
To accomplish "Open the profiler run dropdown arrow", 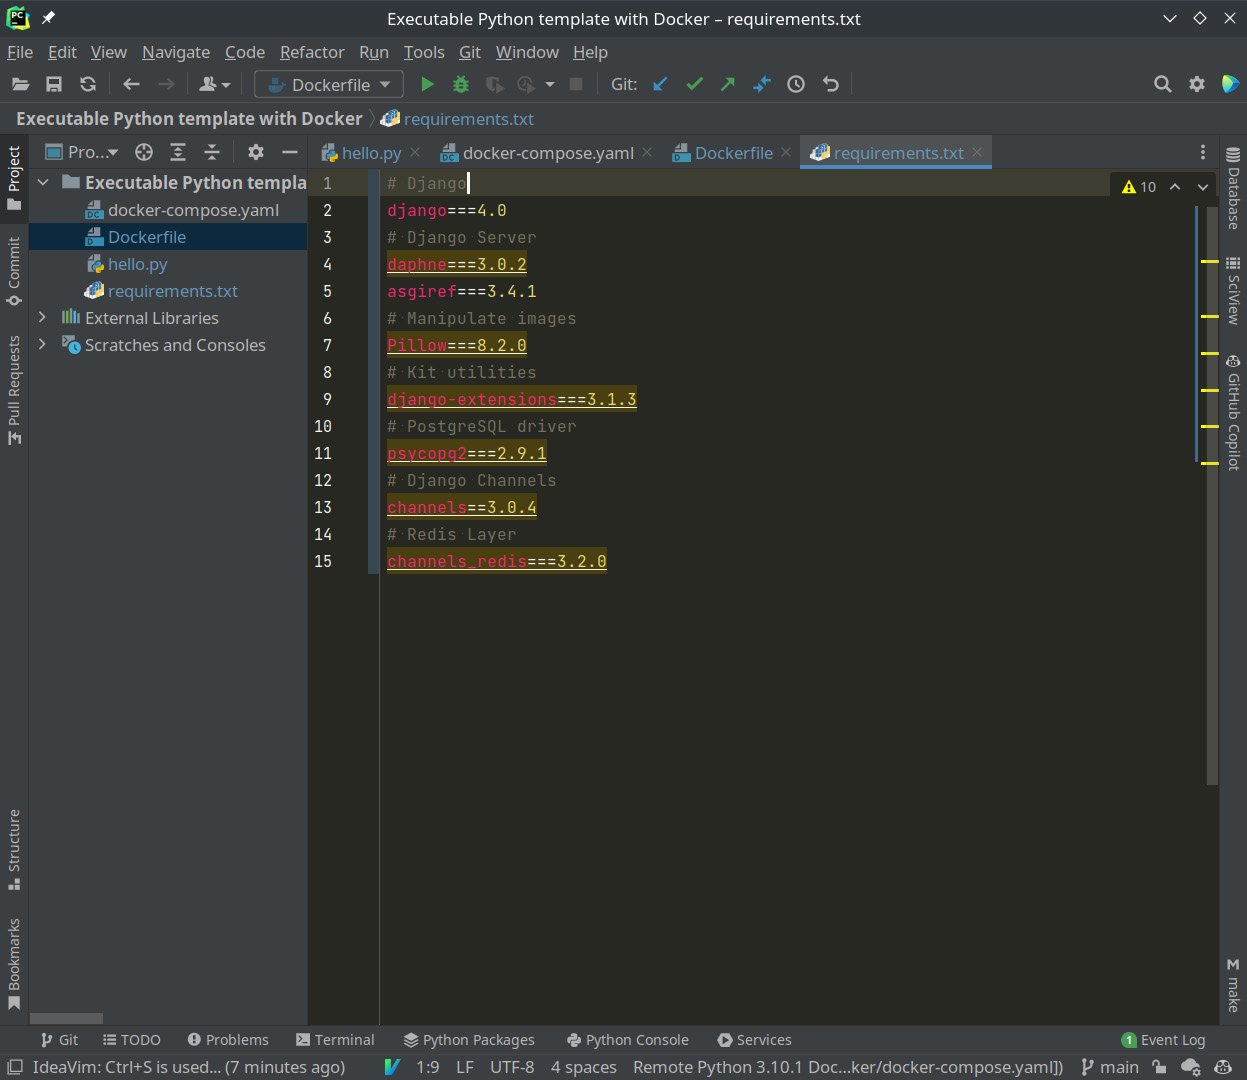I will point(550,85).
